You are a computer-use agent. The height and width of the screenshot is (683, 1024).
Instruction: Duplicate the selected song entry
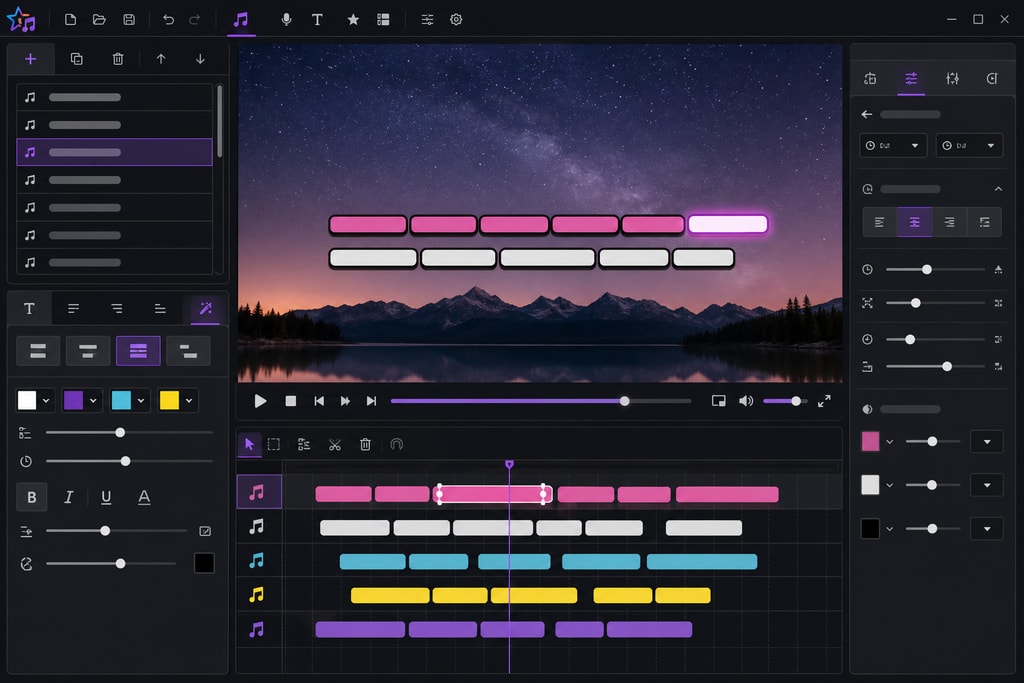[76, 59]
